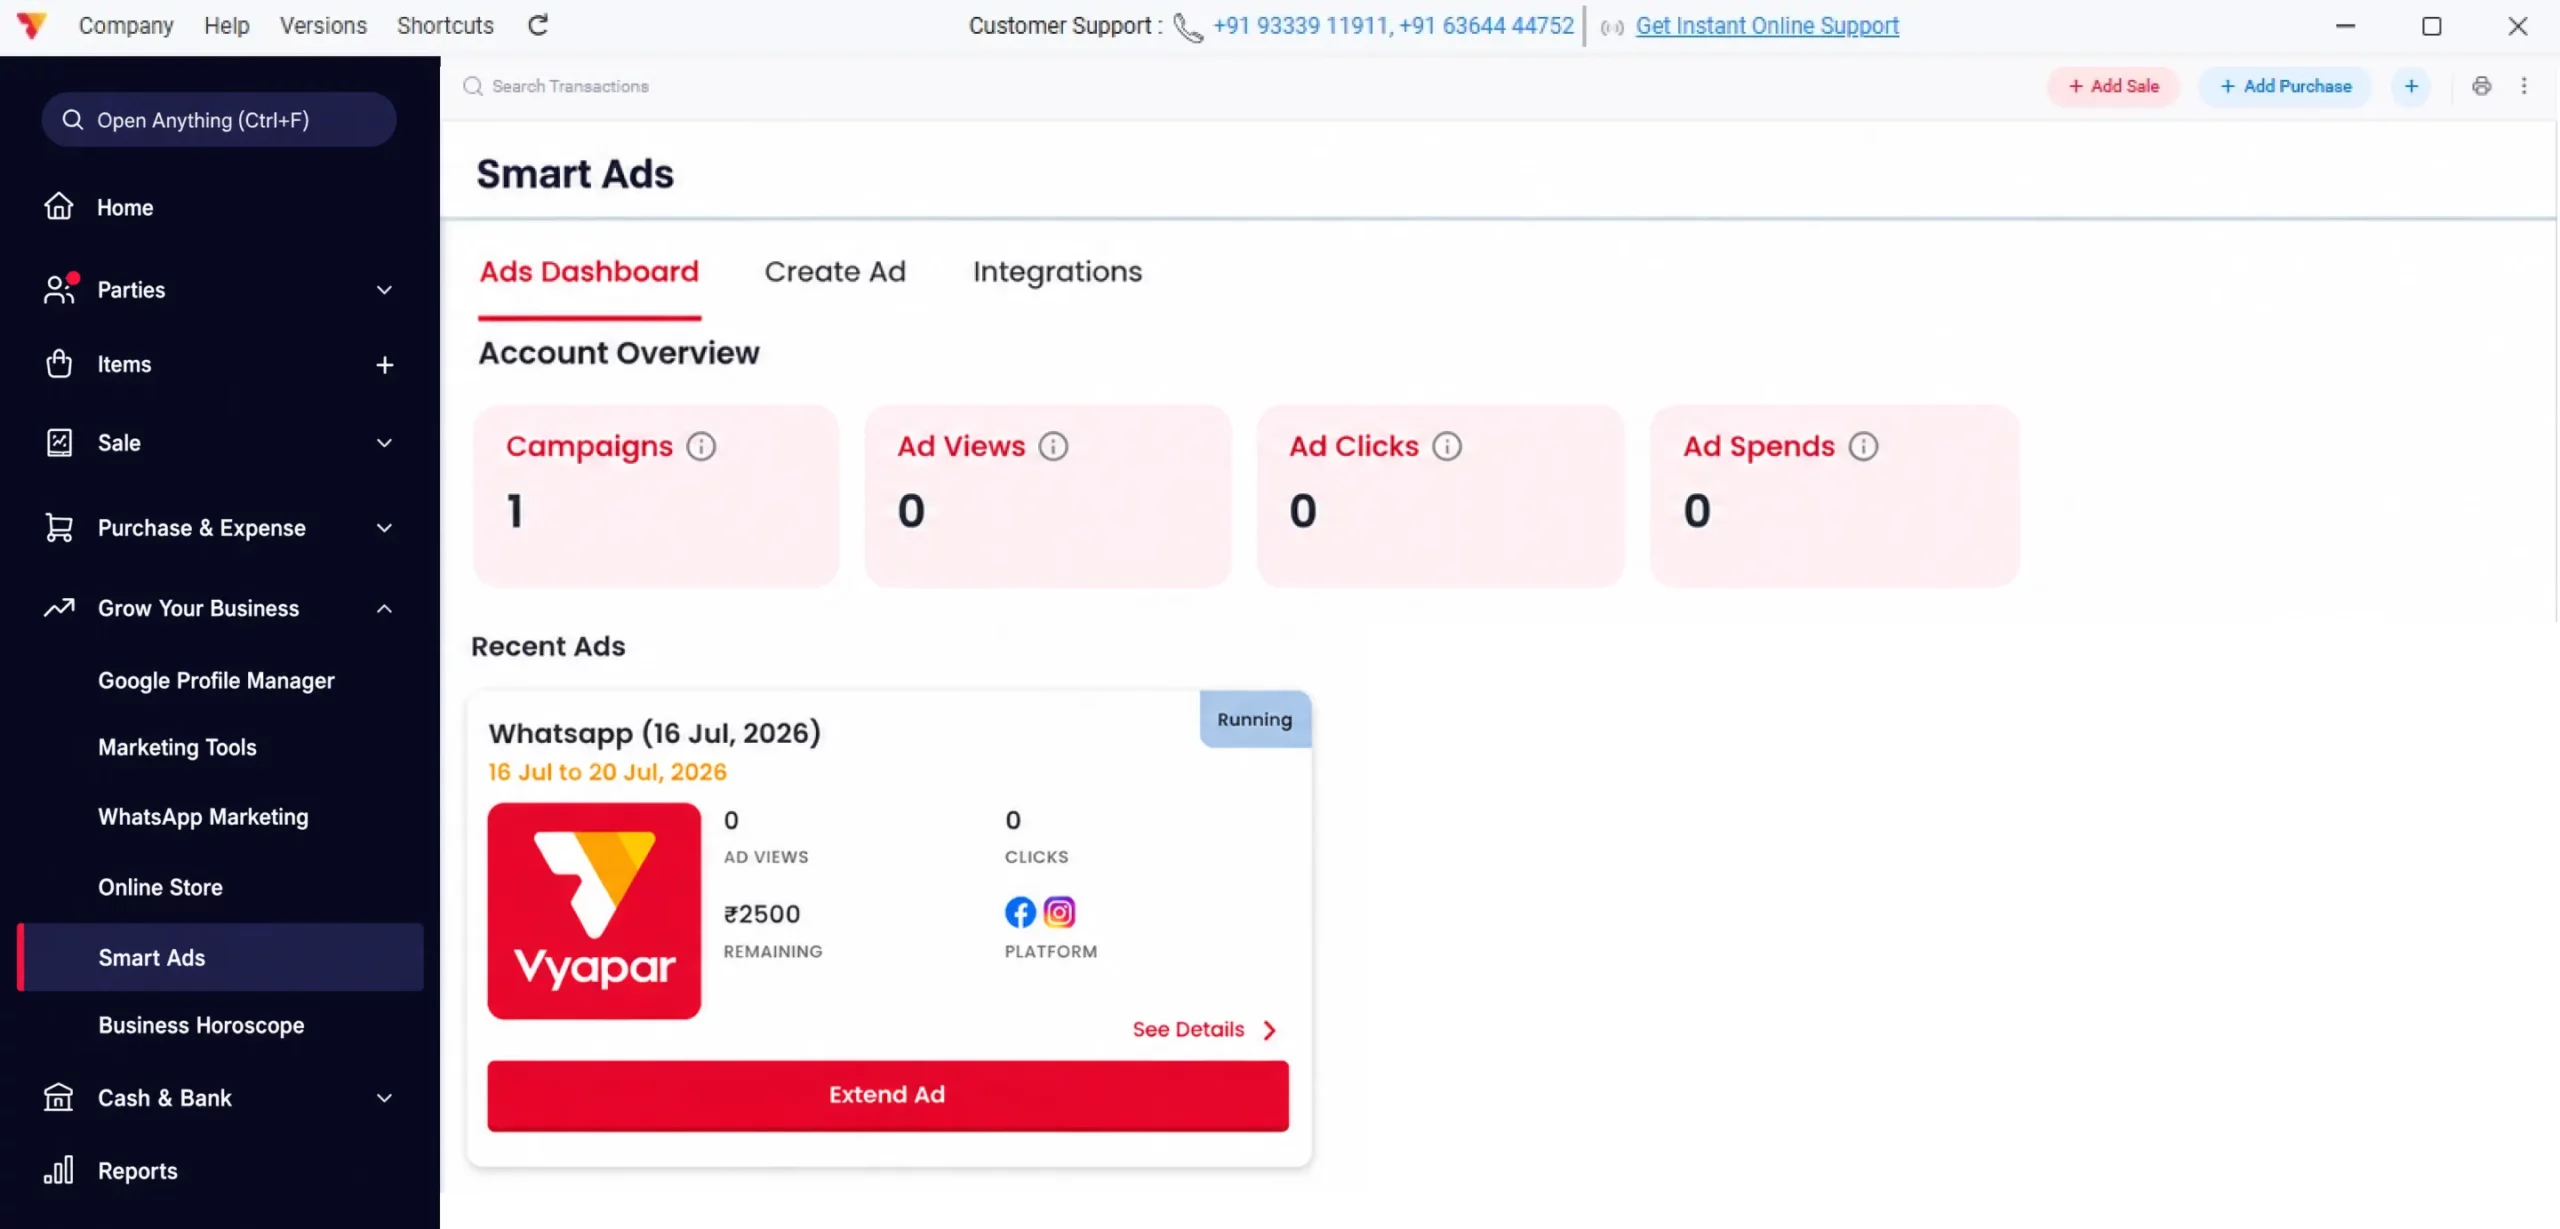Open Online Store in sidebar
The width and height of the screenshot is (2560, 1229).
coord(160,887)
